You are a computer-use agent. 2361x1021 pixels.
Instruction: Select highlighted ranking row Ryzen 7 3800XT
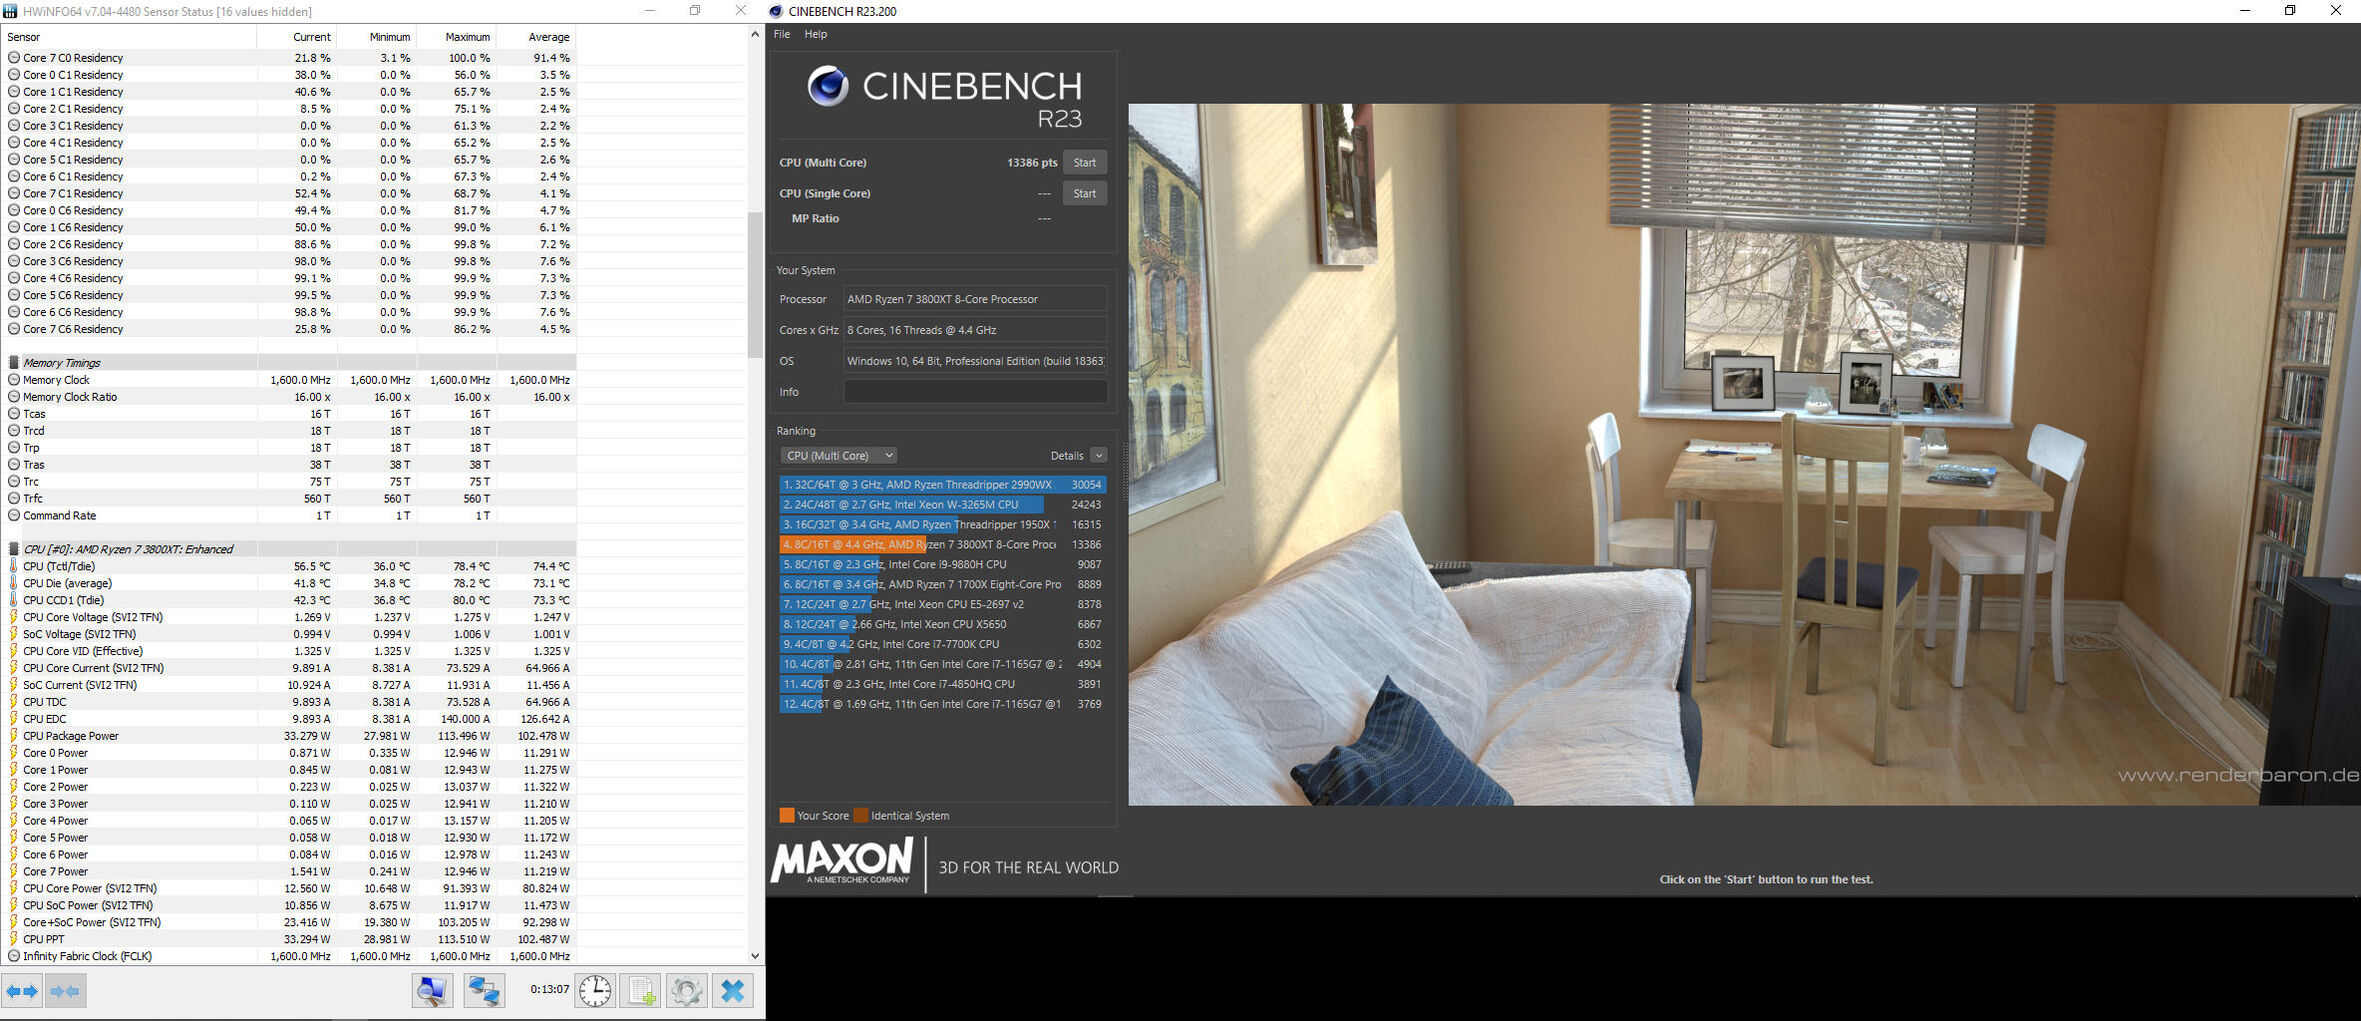click(942, 544)
